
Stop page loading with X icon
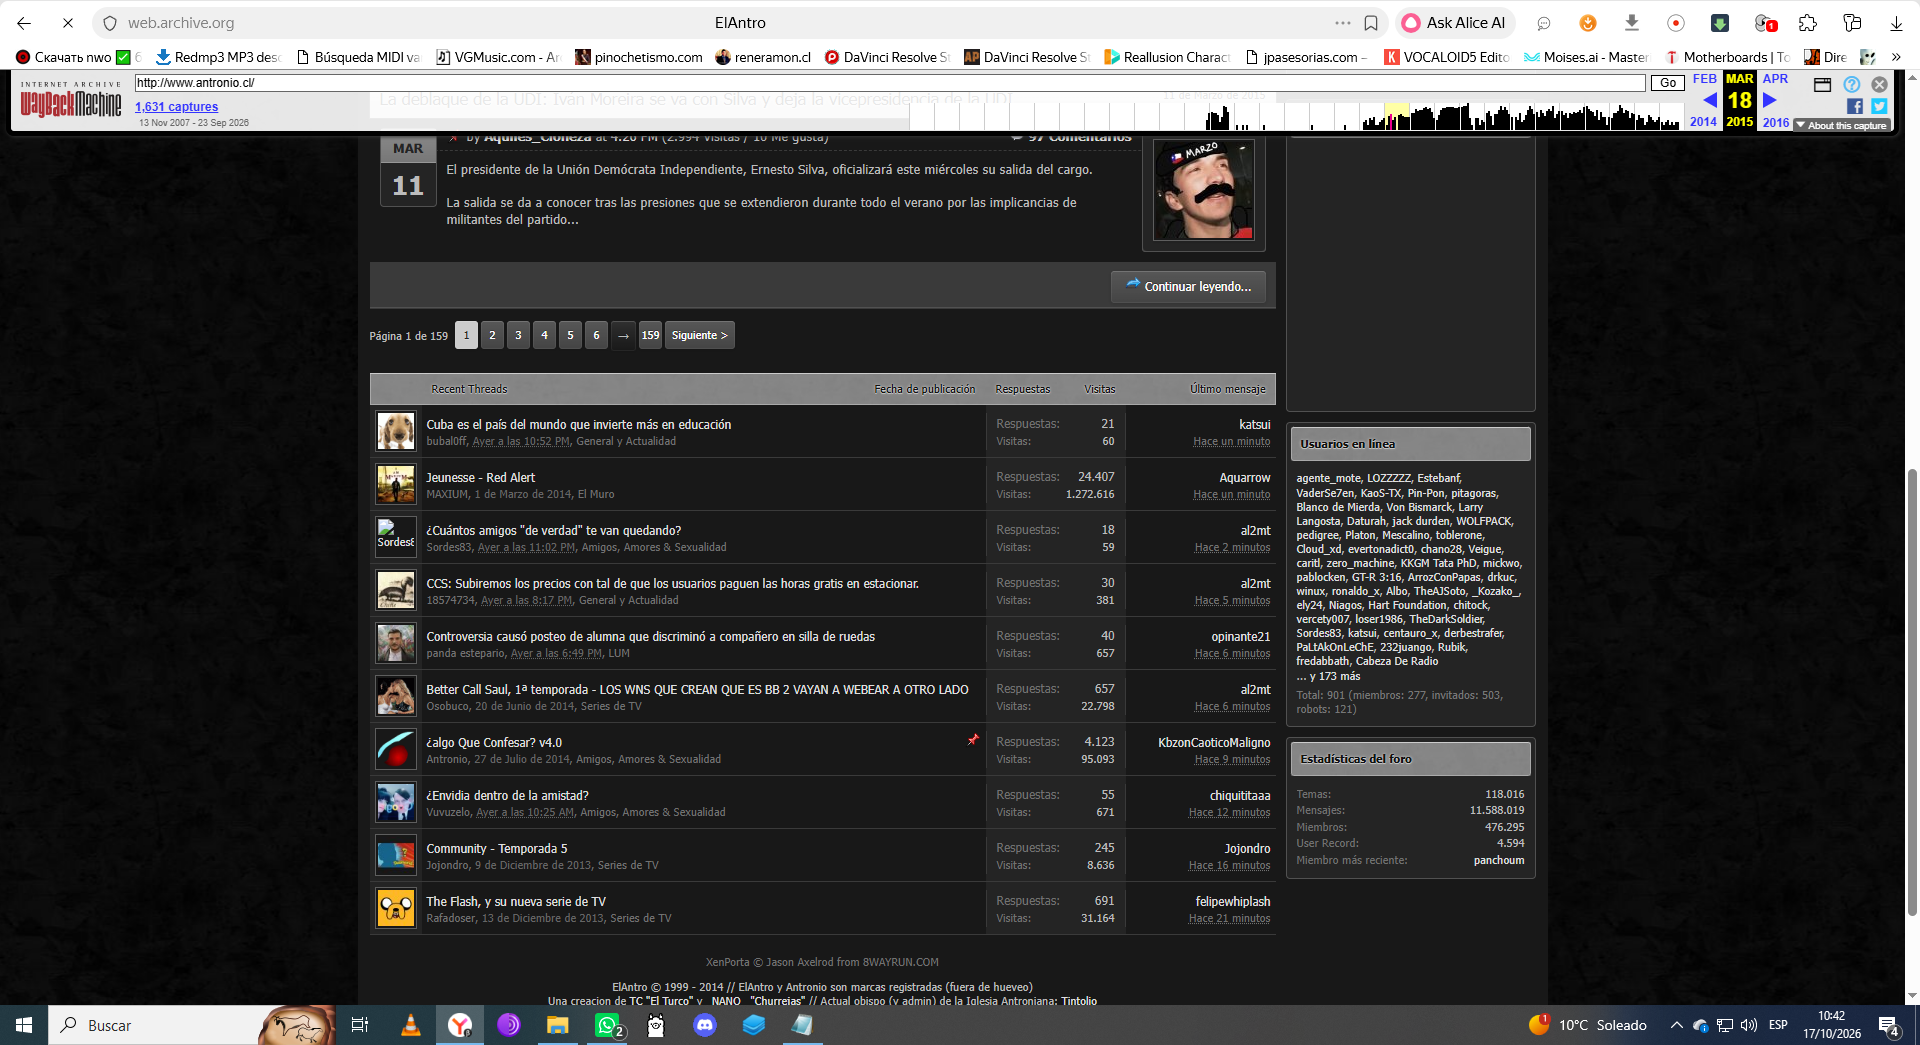coord(67,23)
